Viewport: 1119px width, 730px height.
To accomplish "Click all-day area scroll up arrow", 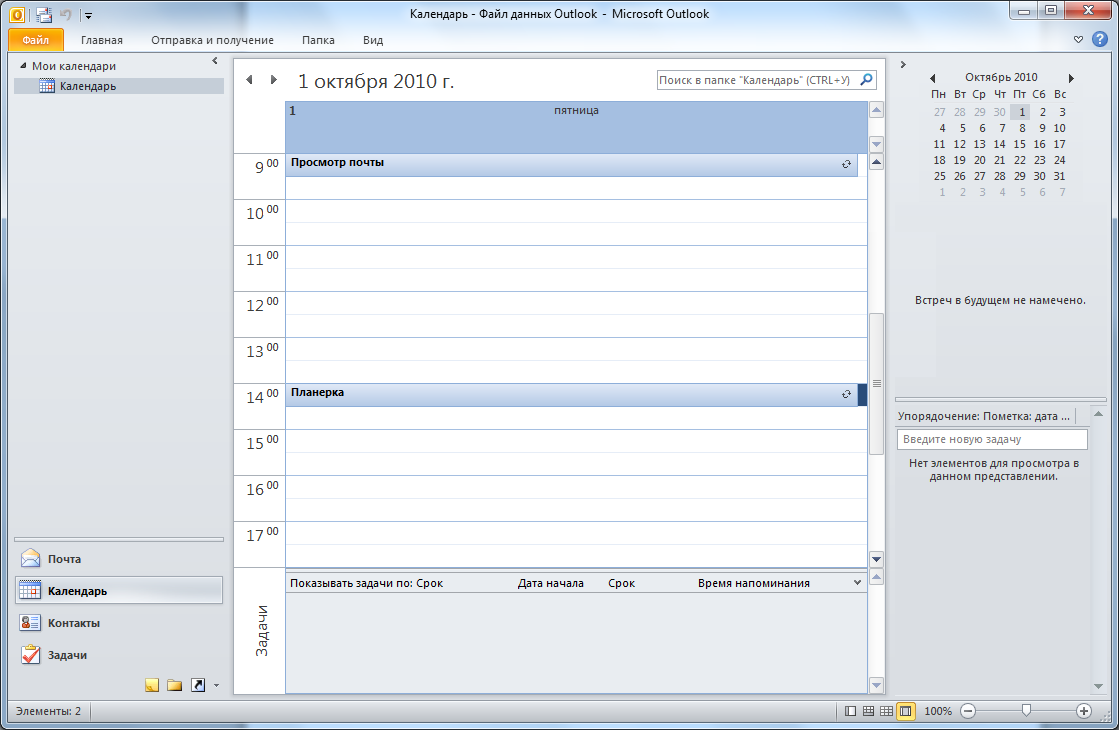I will (x=876, y=110).
